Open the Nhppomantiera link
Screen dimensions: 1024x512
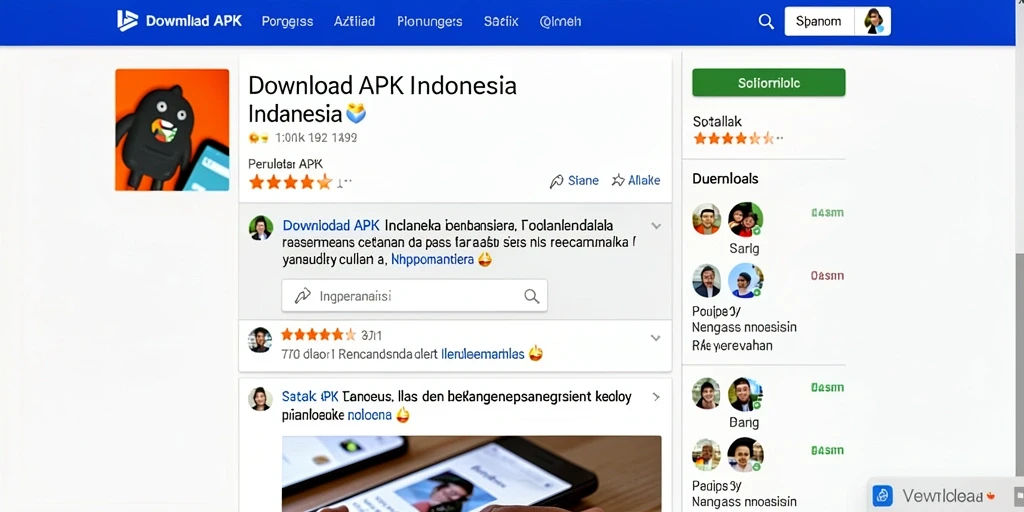pyautogui.click(x=432, y=259)
